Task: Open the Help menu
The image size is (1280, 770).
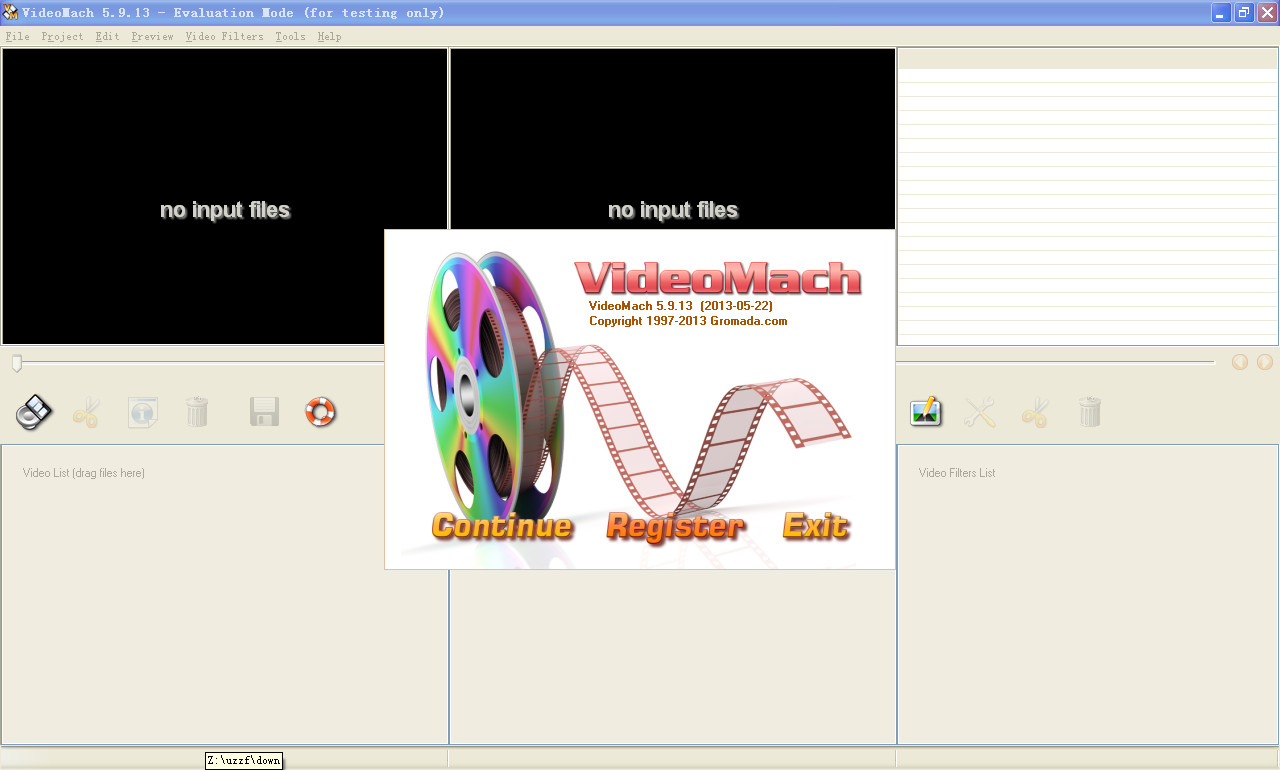Action: 329,36
